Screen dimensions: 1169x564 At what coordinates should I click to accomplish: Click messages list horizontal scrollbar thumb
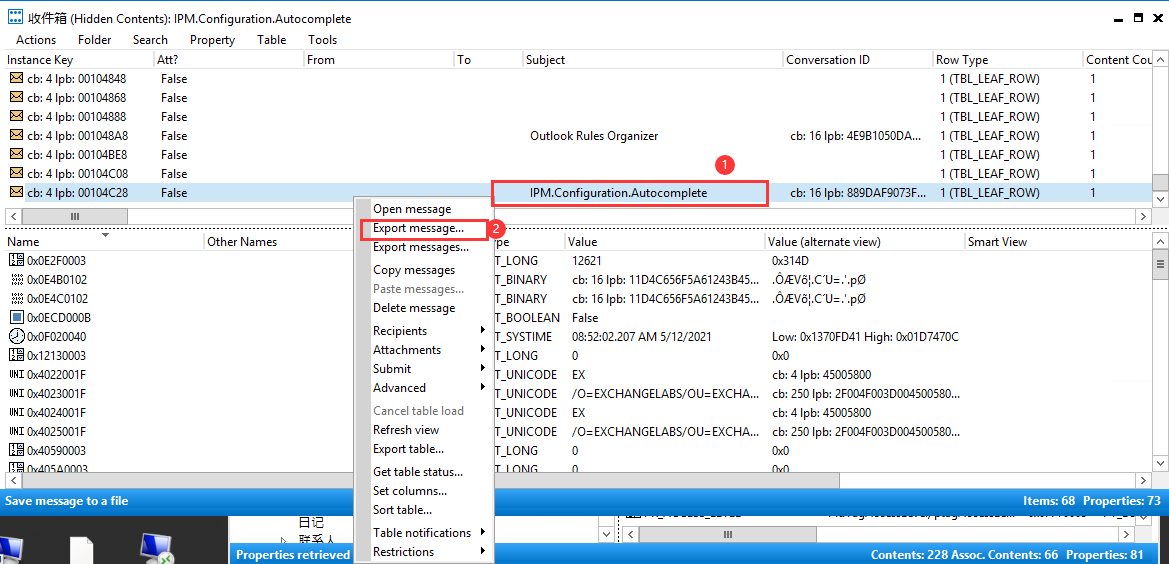pyautogui.click(x=75, y=216)
